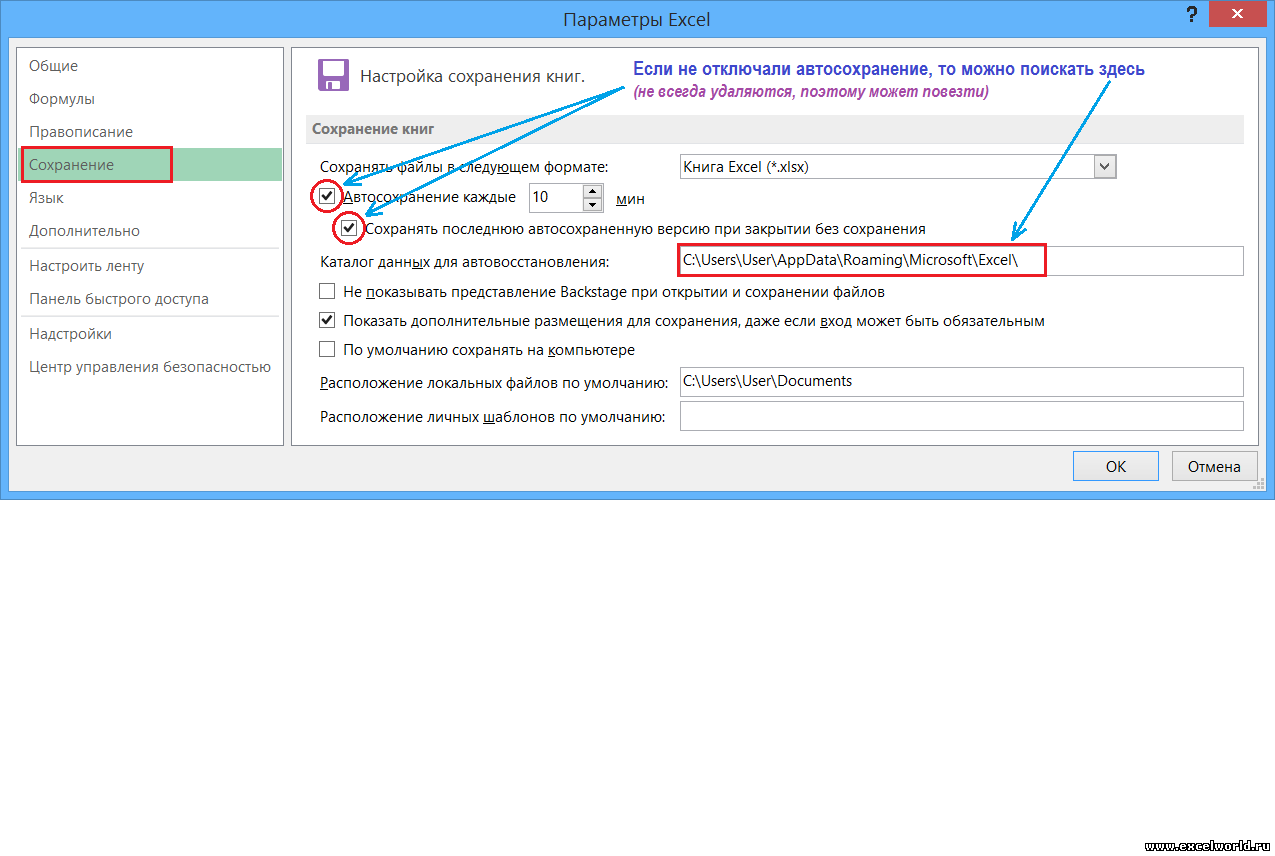Confirm the dialog with OK button
Screen dimensions: 1275x856
click(1116, 466)
